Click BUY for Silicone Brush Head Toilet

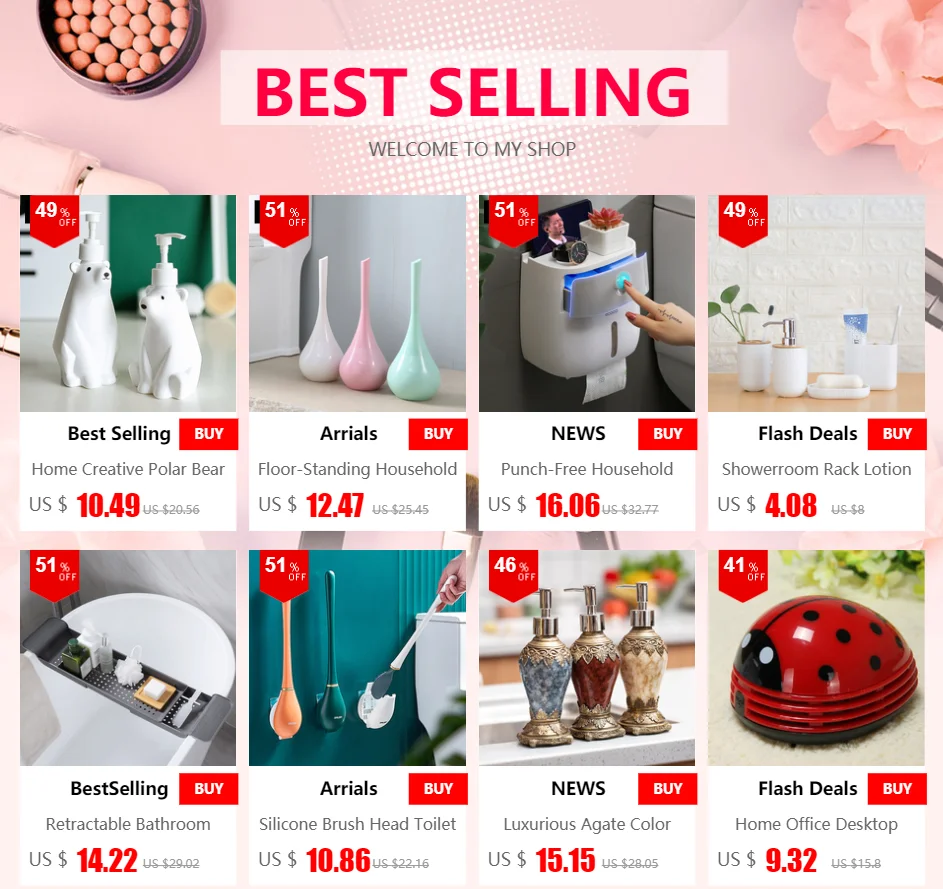click(x=438, y=789)
